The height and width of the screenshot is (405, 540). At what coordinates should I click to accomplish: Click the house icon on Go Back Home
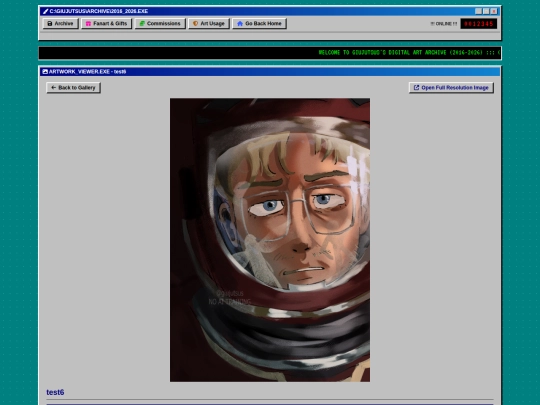click(240, 23)
